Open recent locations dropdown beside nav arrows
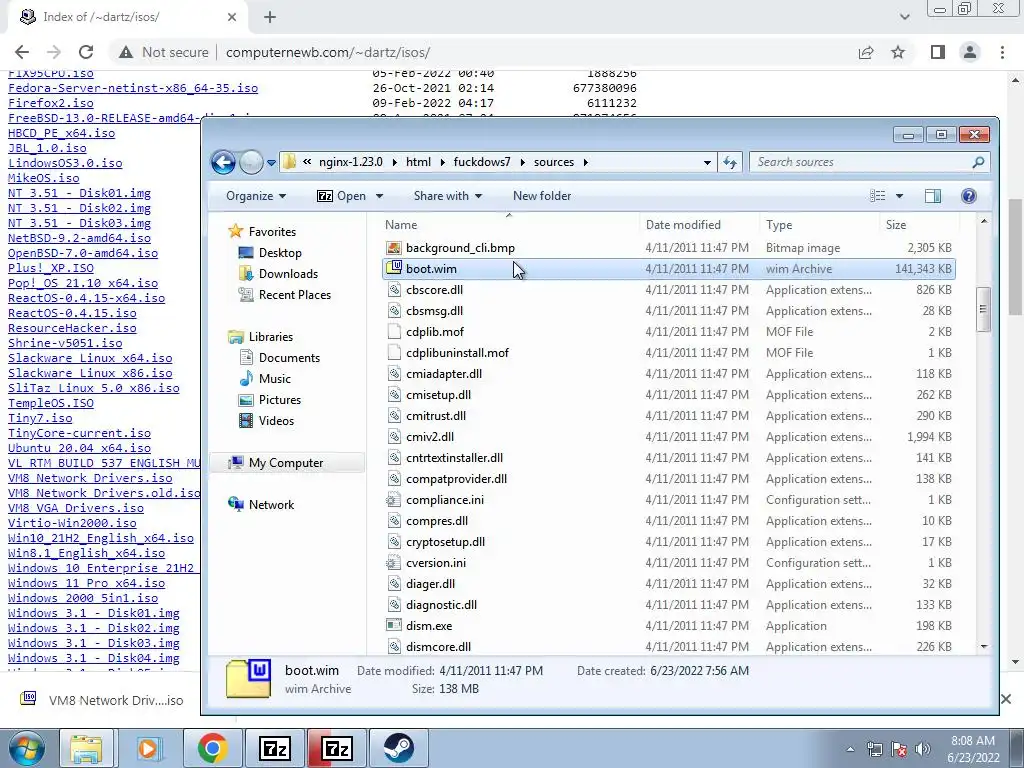The width and height of the screenshot is (1024, 768). [x=271, y=163]
